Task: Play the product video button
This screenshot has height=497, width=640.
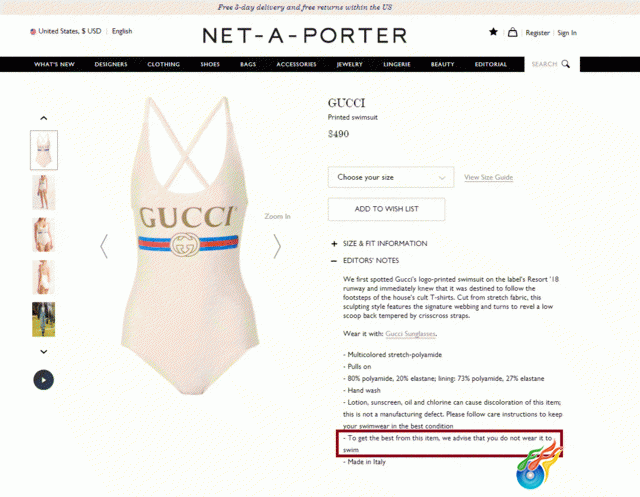Action: (x=44, y=380)
